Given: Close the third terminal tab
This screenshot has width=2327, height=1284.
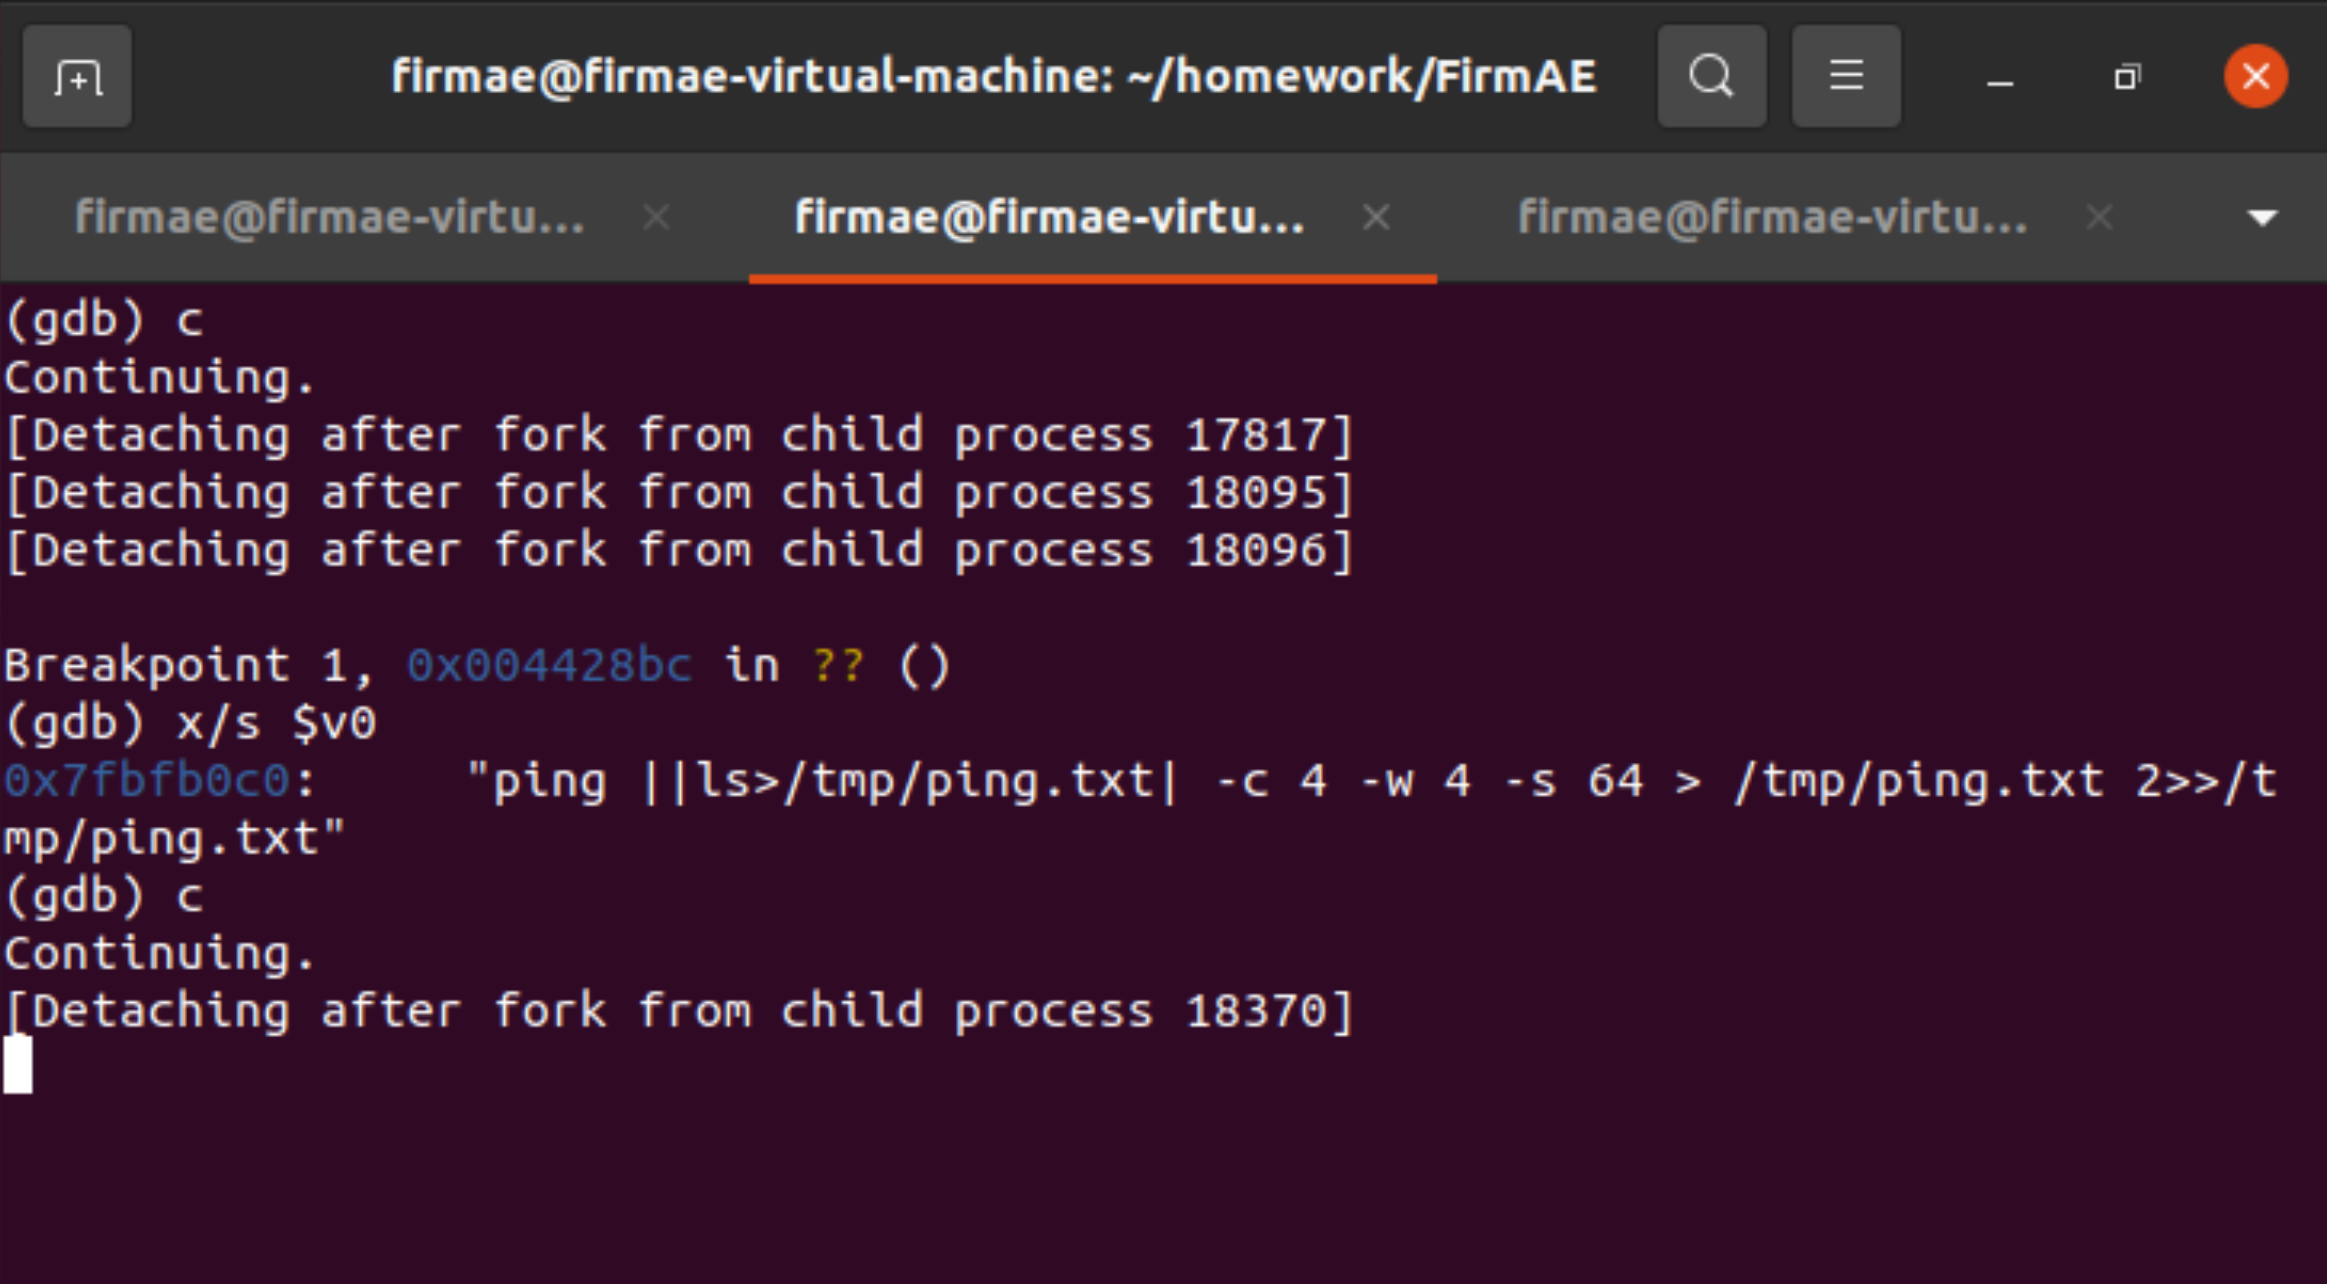Looking at the screenshot, I should pos(2099,217).
